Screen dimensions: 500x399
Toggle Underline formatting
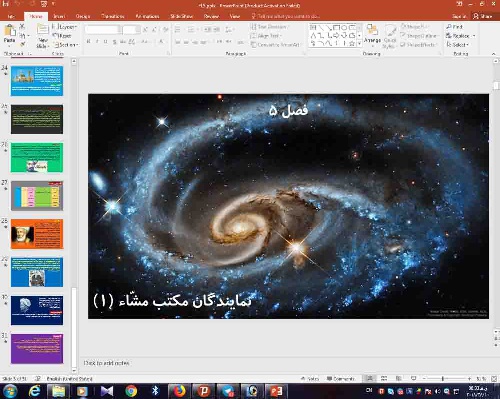click(106, 42)
